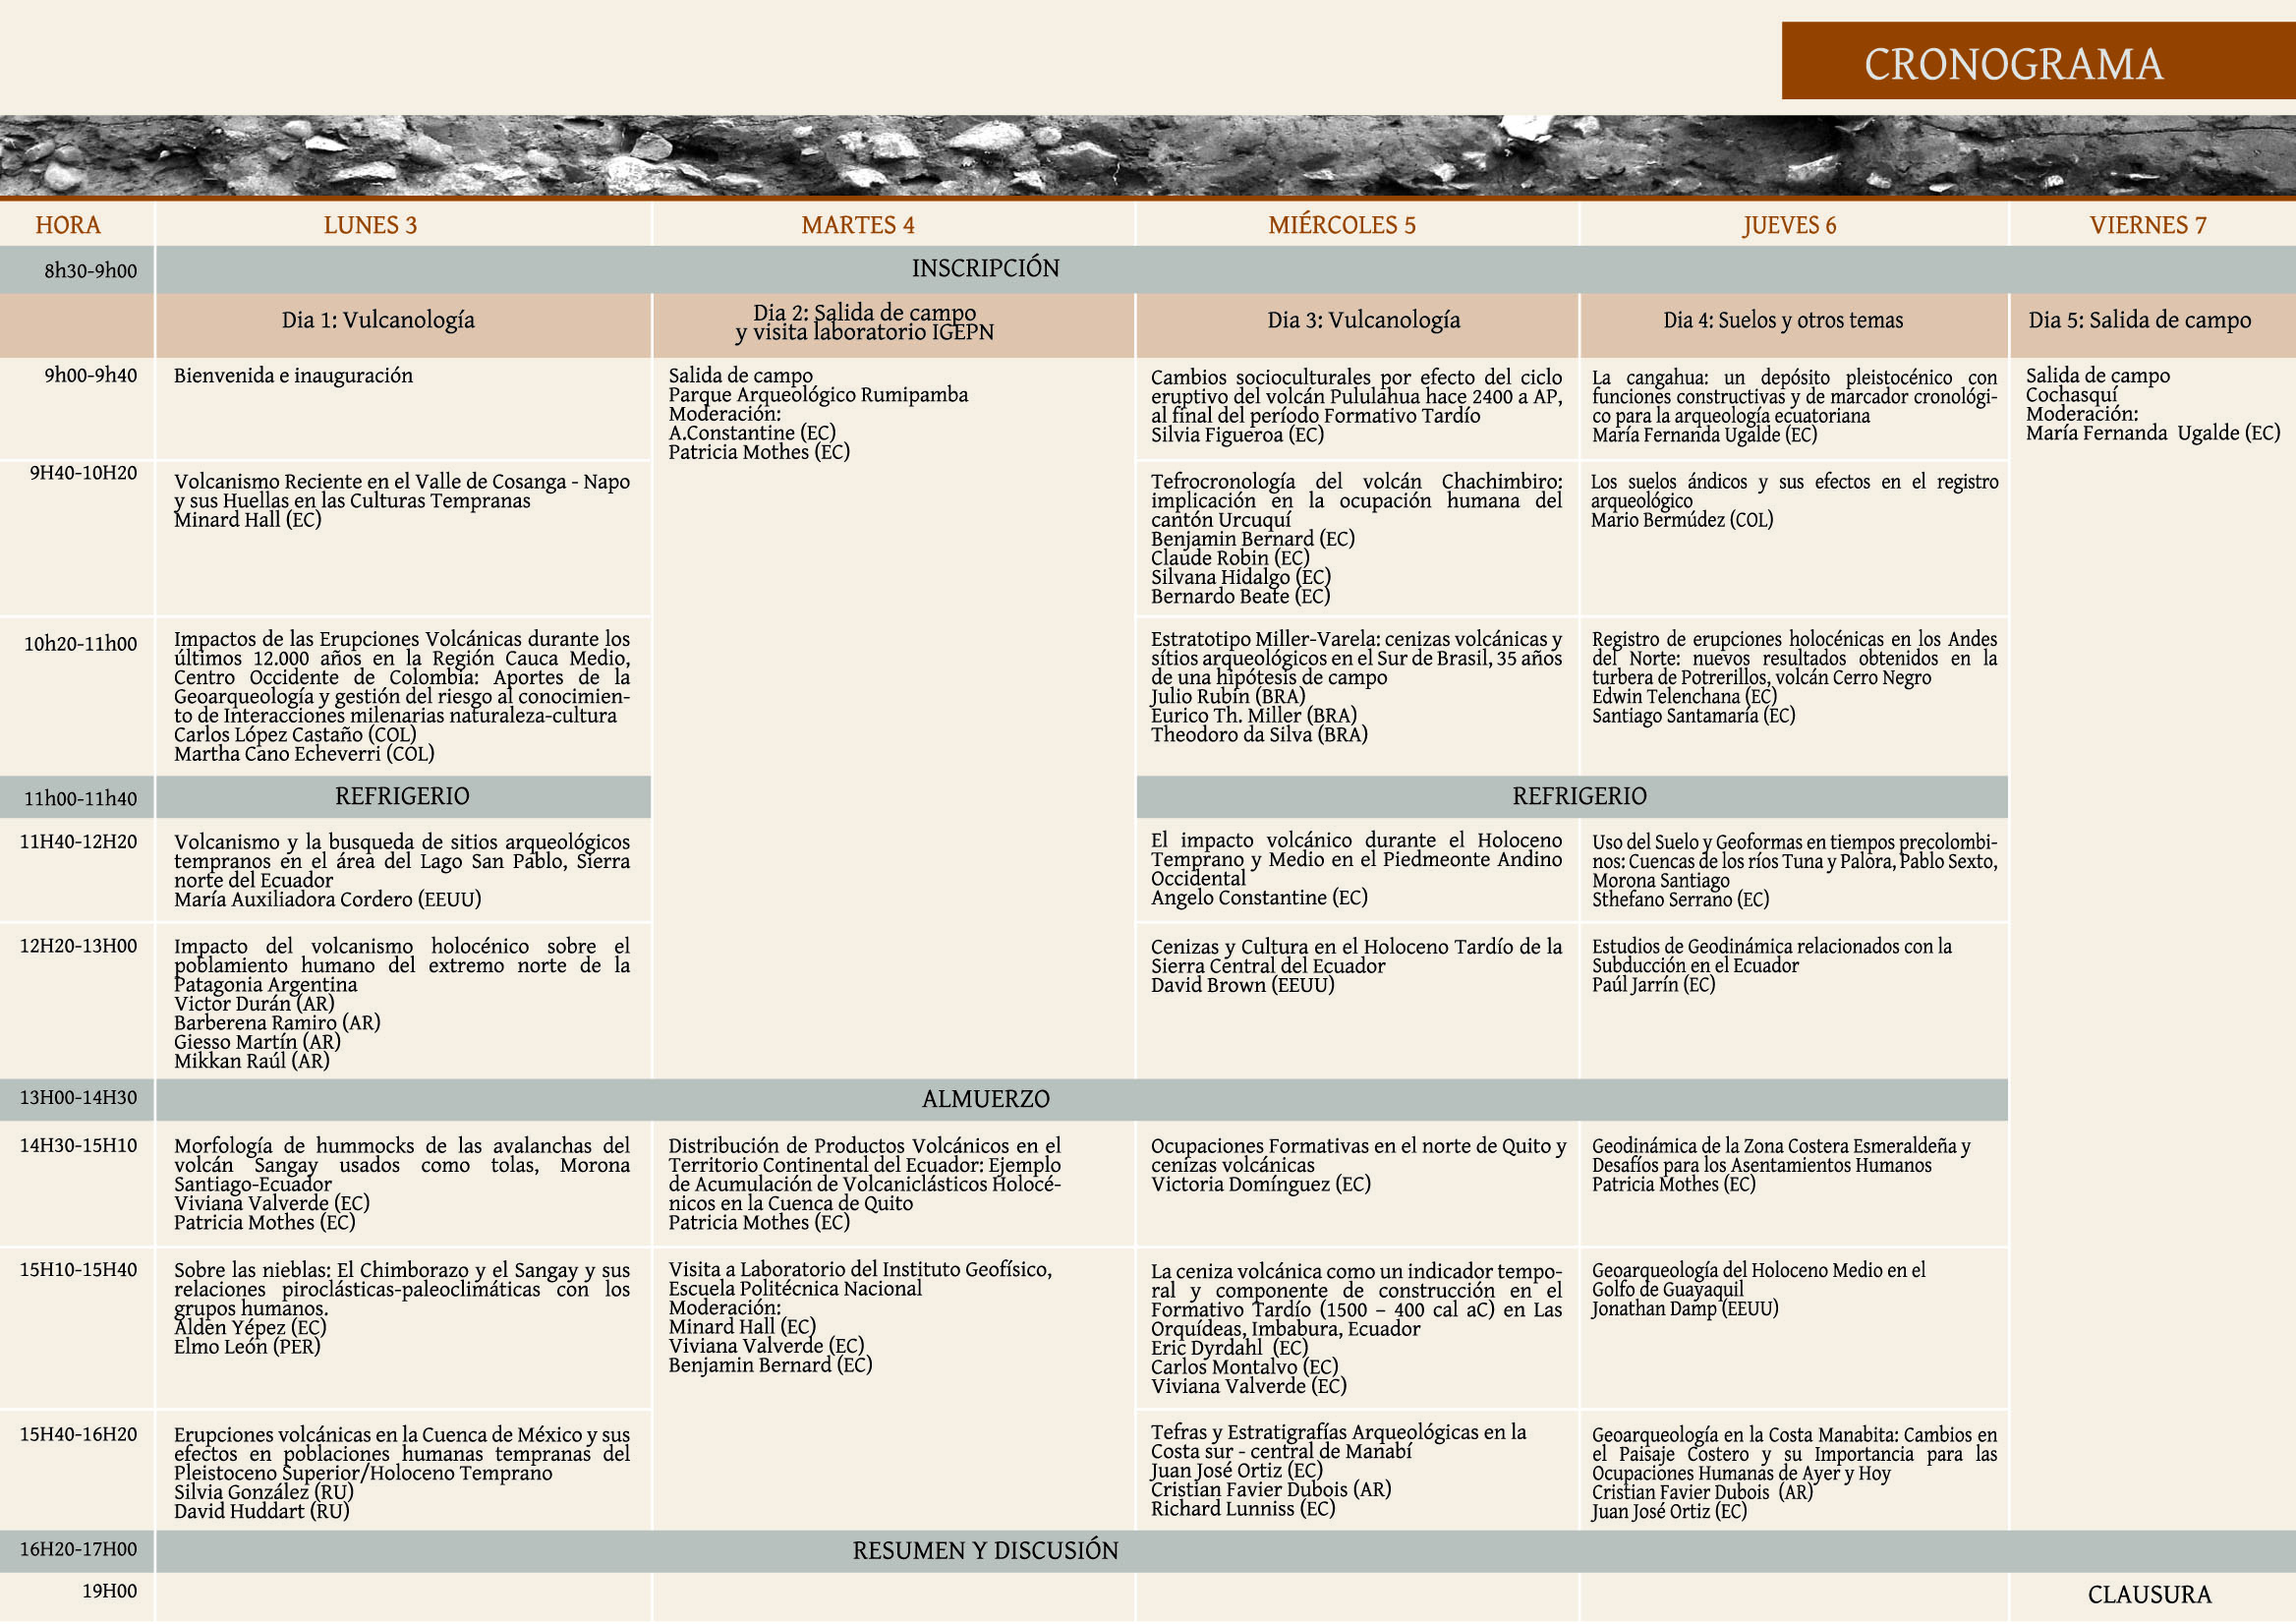Click 'Elmo León (PER)' speaker name

coord(247,1347)
